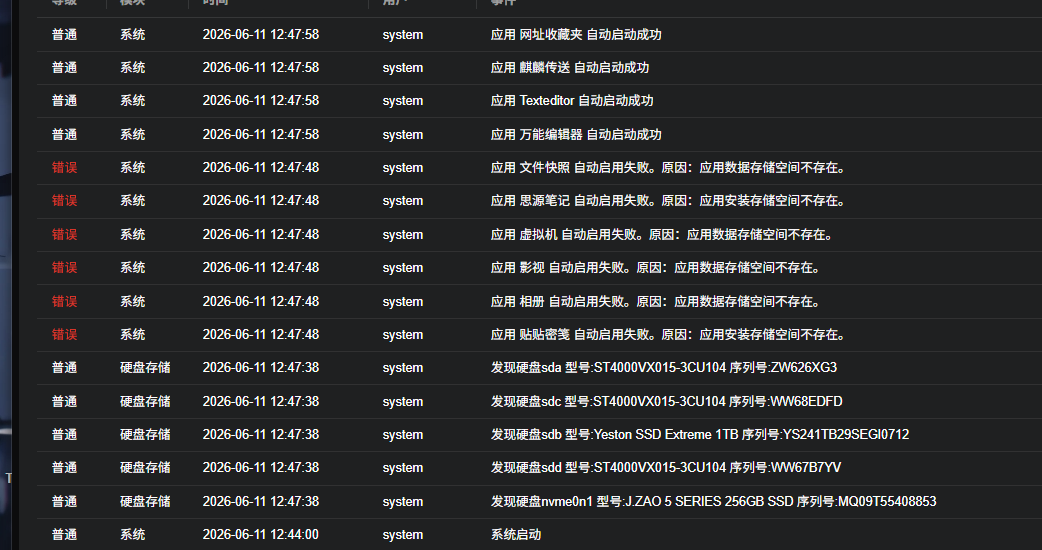Viewport: 1042px width, 550px height.
Task: Click the 系统 module in 麒麟传送 row
Action: [x=132, y=68]
